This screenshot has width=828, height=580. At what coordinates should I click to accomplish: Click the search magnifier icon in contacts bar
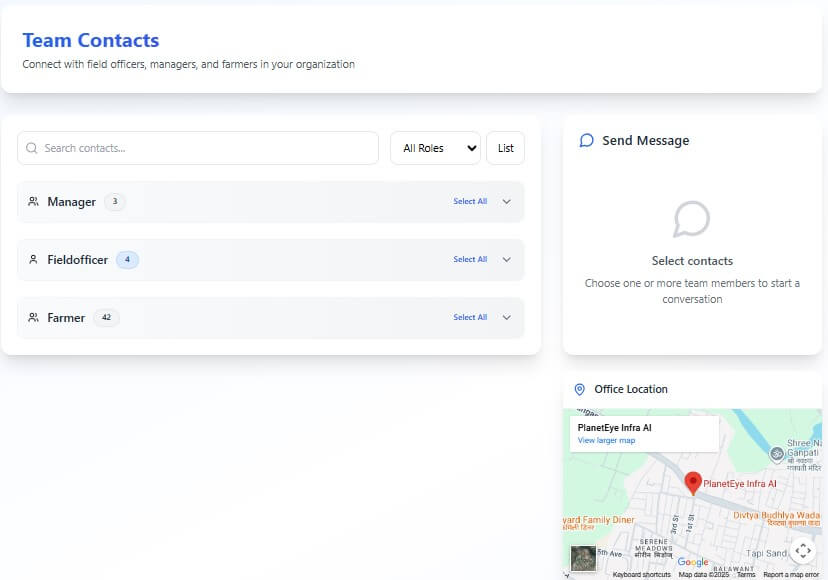click(33, 147)
